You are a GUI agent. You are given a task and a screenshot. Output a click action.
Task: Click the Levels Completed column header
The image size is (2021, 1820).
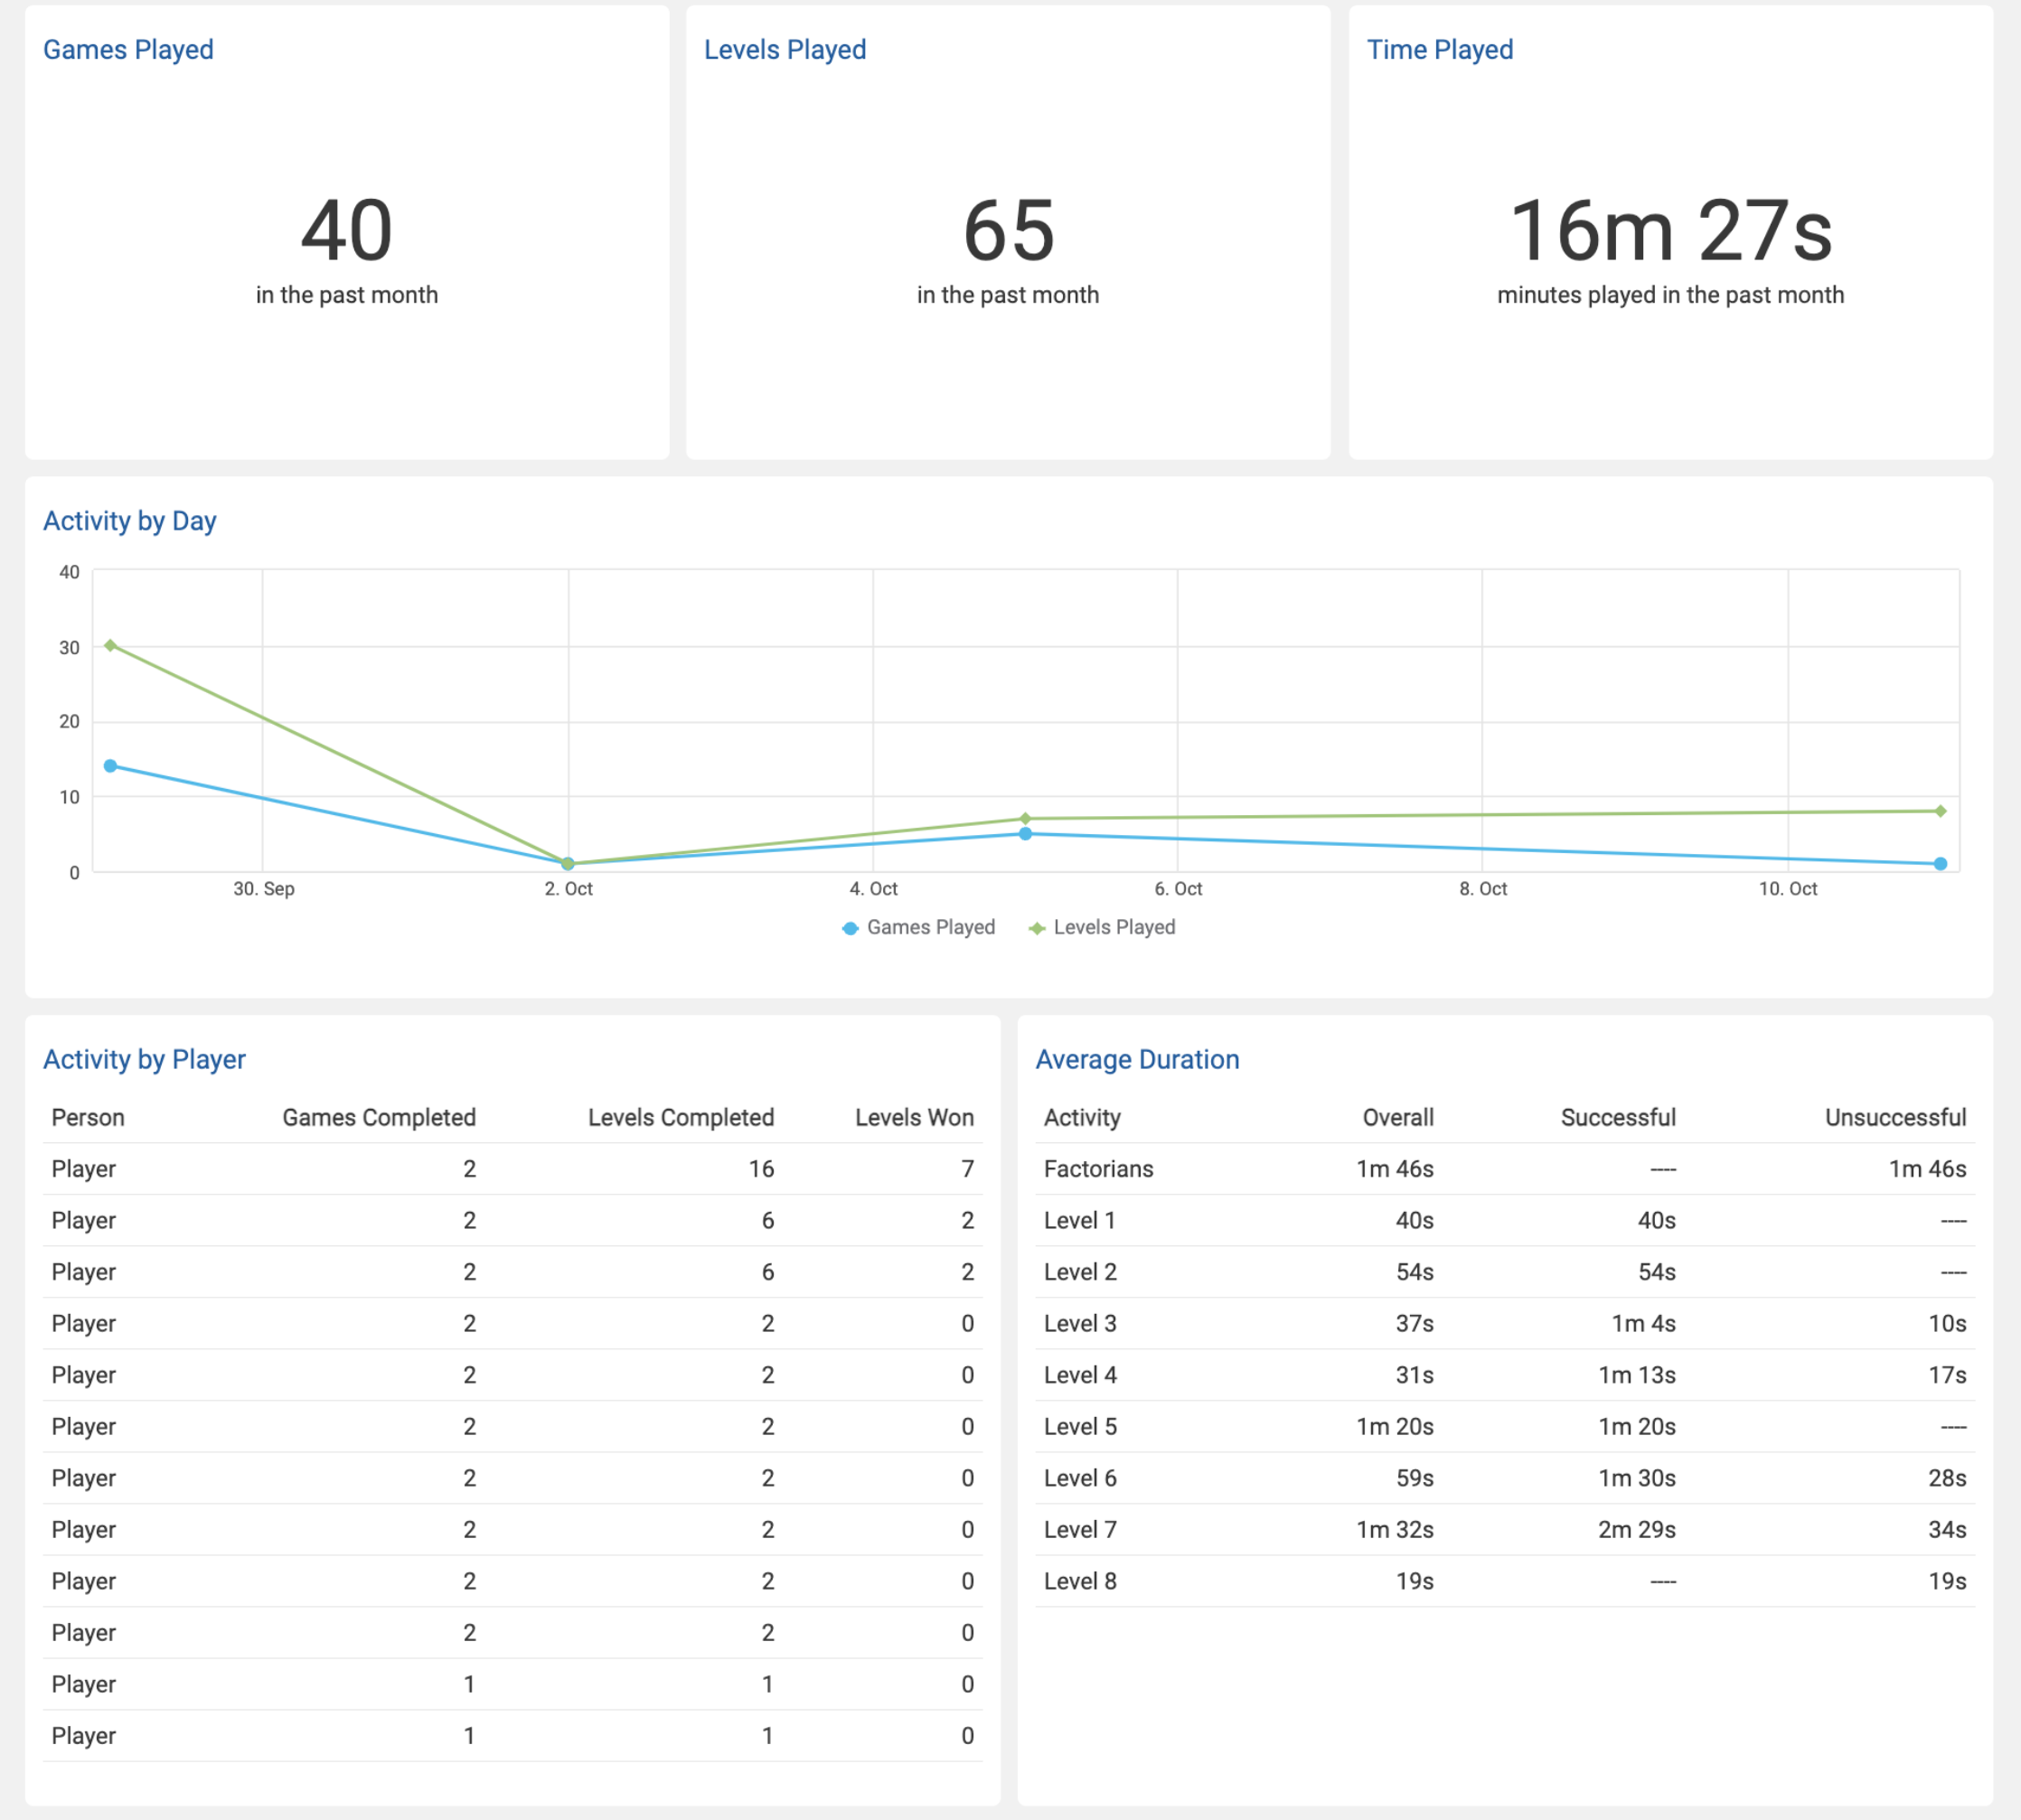click(x=681, y=1117)
